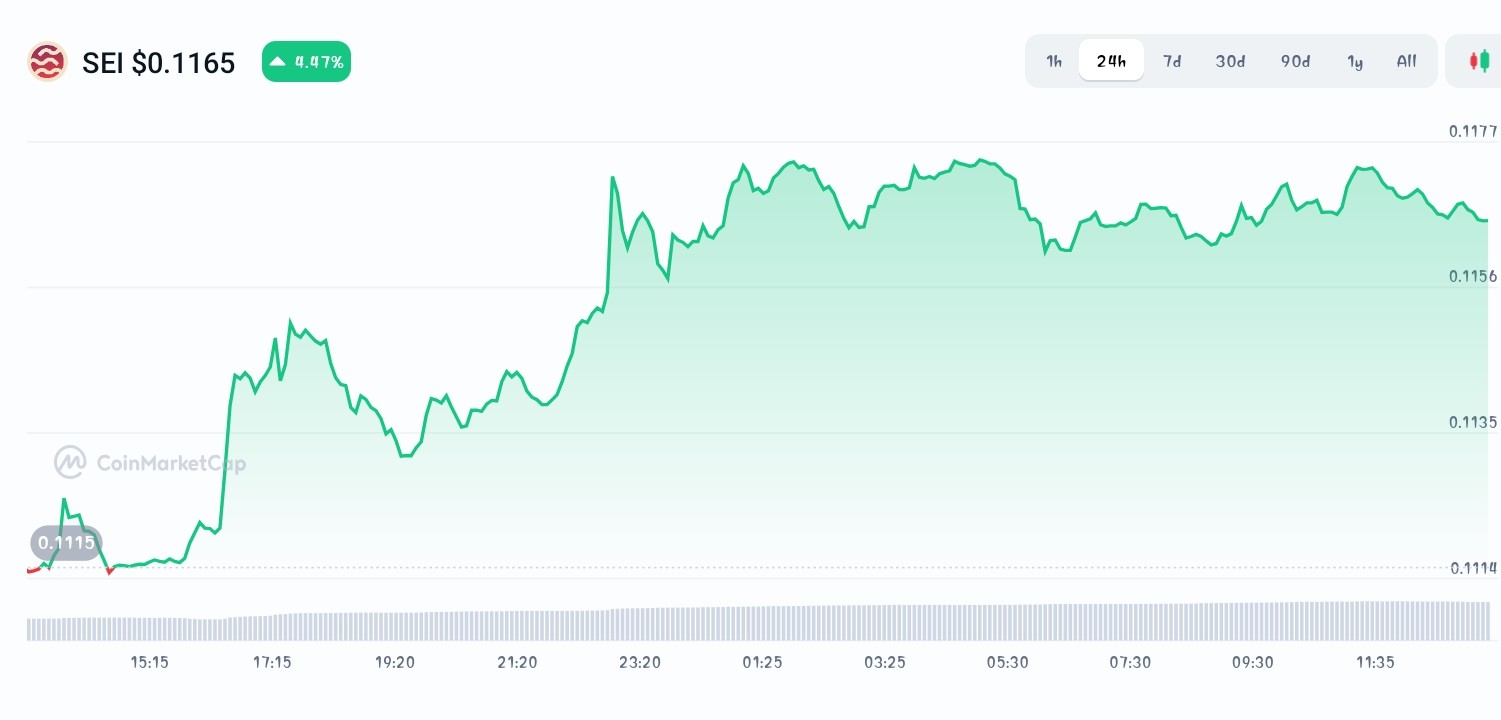Screen dimensions: 1501x720
Task: Click the 23:20 time axis label
Action: (x=640, y=662)
